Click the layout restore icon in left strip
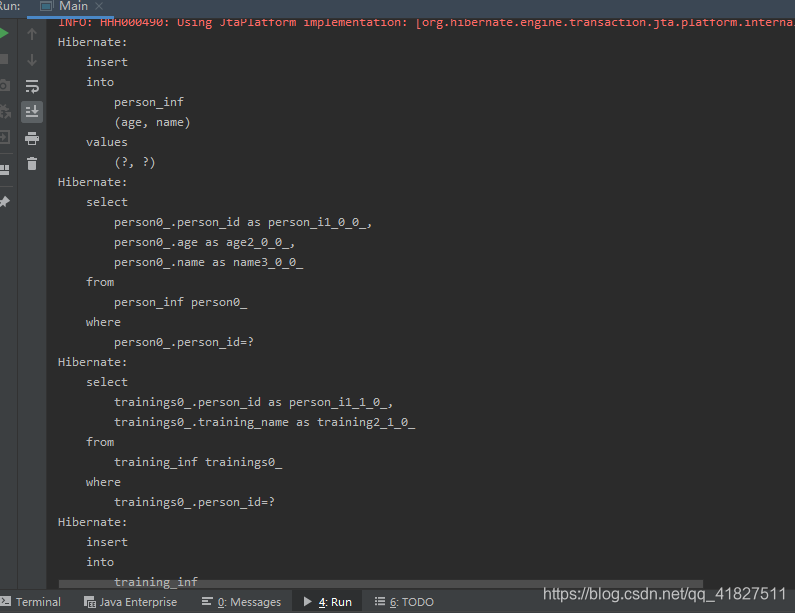This screenshot has width=795, height=613. tap(5, 170)
